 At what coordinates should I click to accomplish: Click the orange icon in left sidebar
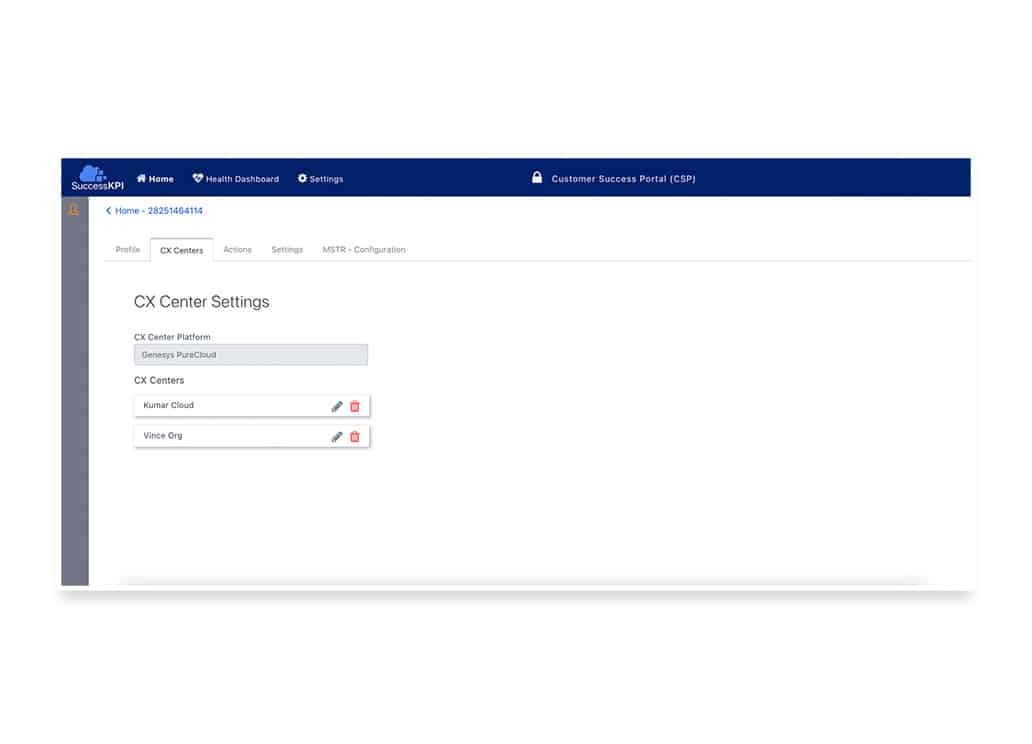73,210
